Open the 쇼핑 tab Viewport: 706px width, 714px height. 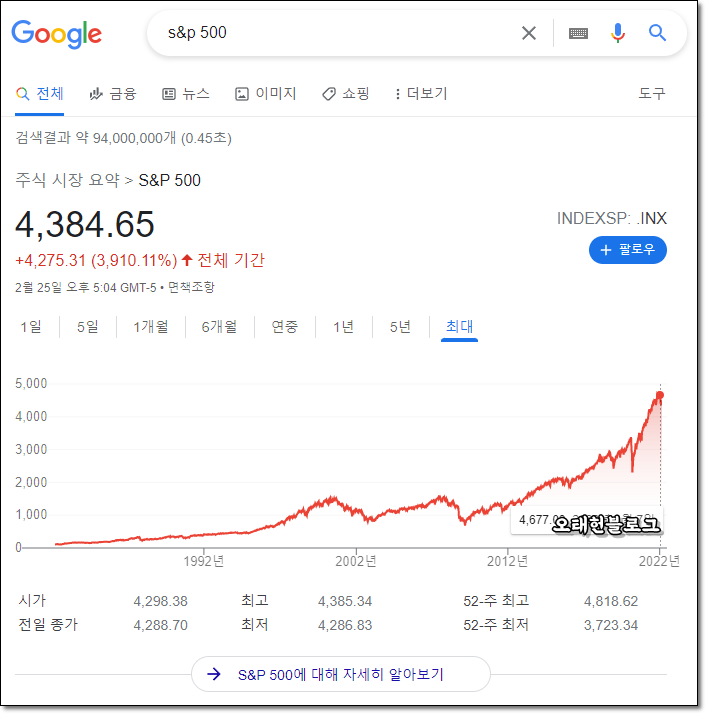pos(346,94)
